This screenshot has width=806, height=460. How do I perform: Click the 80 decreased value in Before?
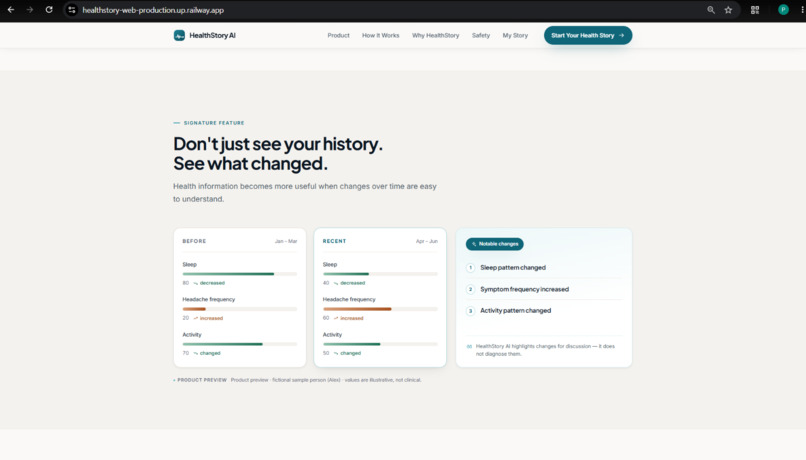pyautogui.click(x=204, y=283)
